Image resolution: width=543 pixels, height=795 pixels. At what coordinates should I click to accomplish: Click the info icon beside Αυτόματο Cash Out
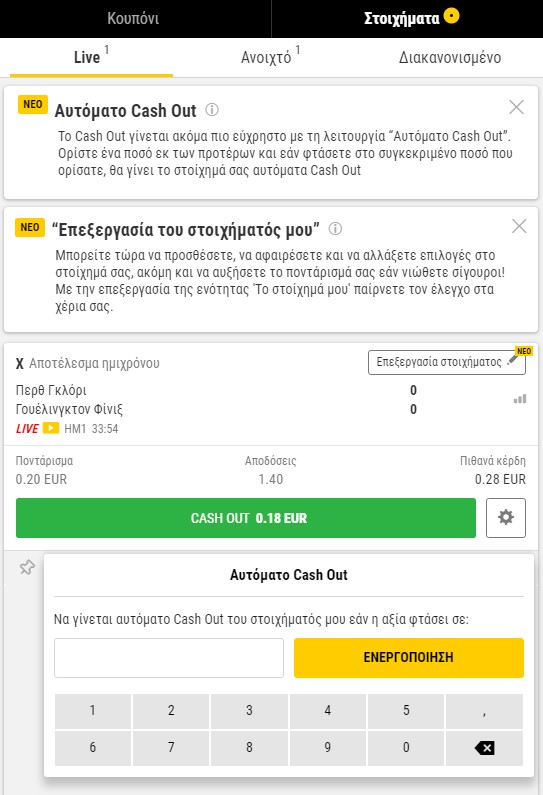pyautogui.click(x=212, y=110)
